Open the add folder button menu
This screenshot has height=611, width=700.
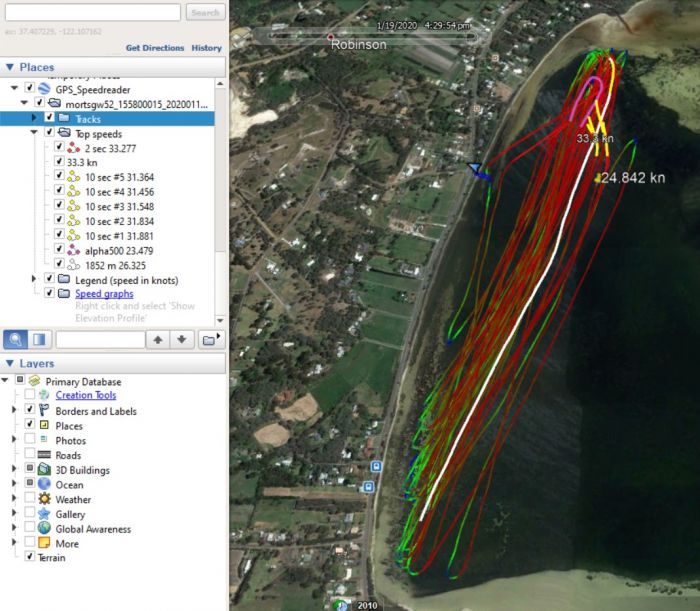point(210,340)
